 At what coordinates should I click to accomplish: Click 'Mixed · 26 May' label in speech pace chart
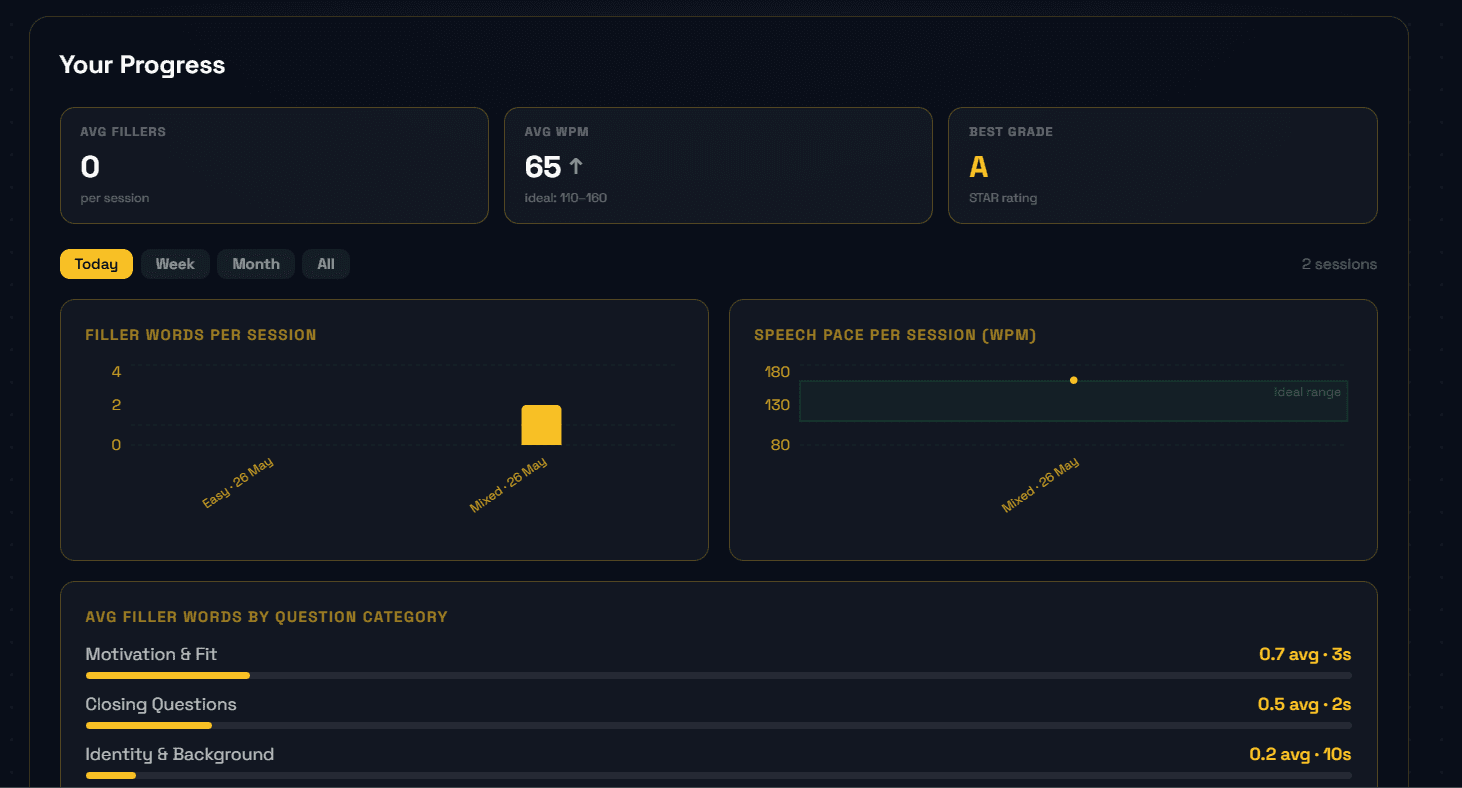(x=1041, y=486)
